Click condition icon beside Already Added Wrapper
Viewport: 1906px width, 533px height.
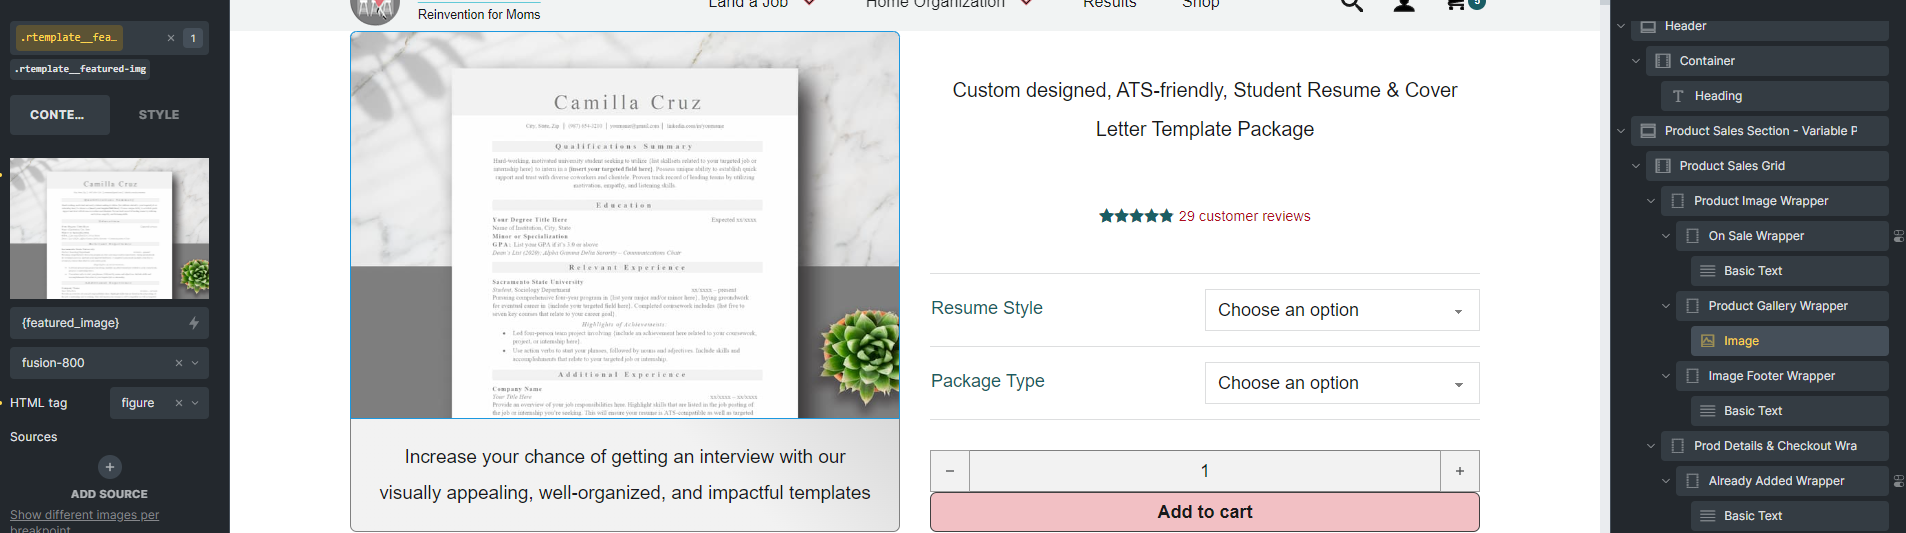tap(1898, 481)
